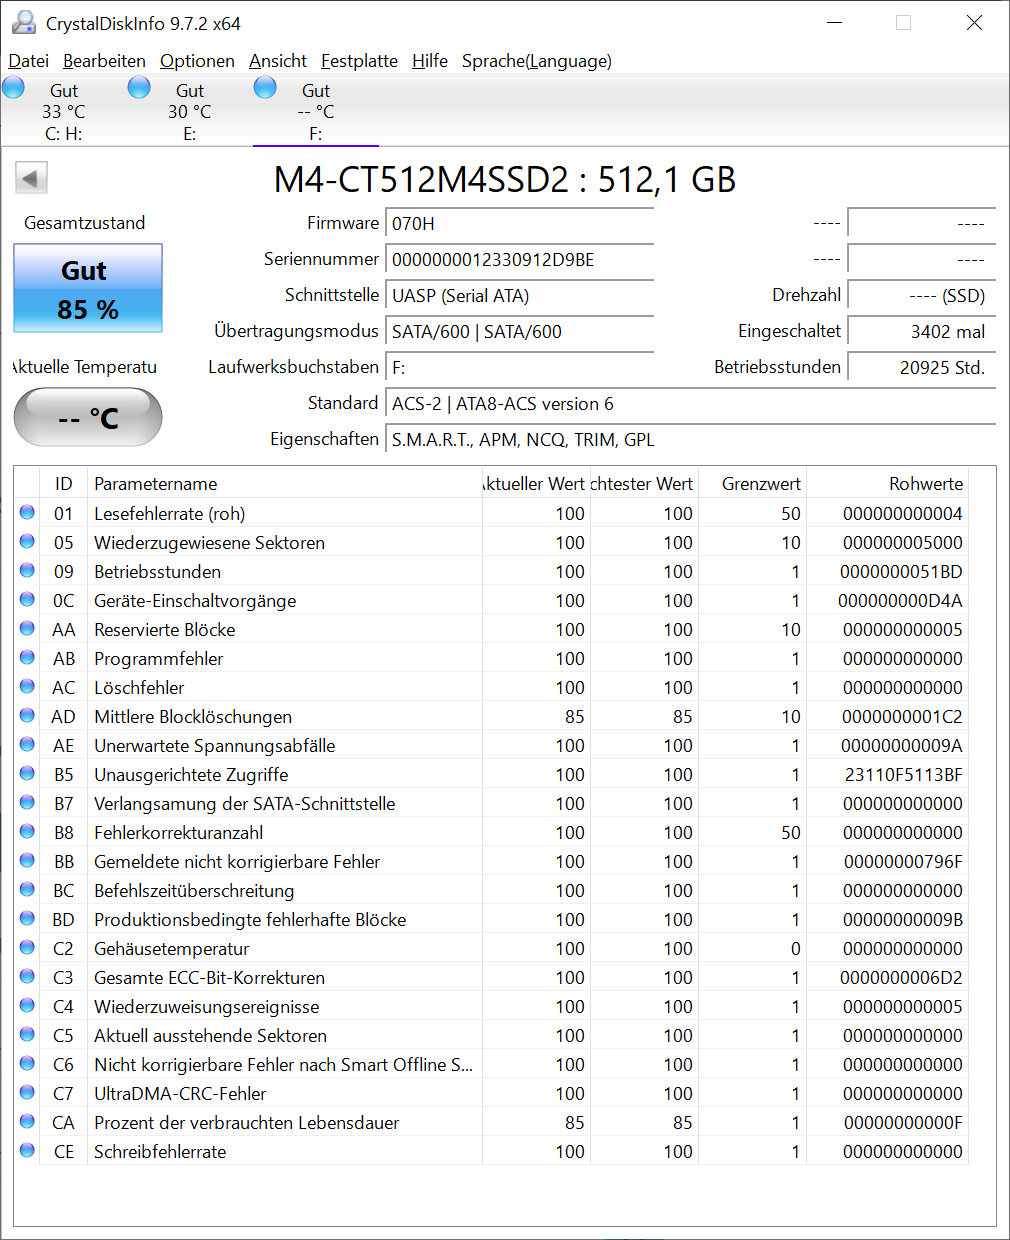Click status dot of Lesefehlerrate (roh) row
This screenshot has width=1010, height=1240.
pyautogui.click(x=27, y=513)
